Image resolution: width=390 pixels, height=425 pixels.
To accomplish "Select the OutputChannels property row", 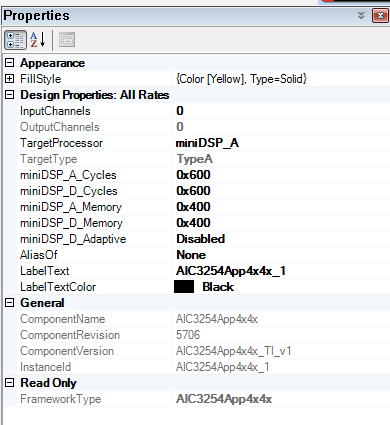I will coord(203,127).
